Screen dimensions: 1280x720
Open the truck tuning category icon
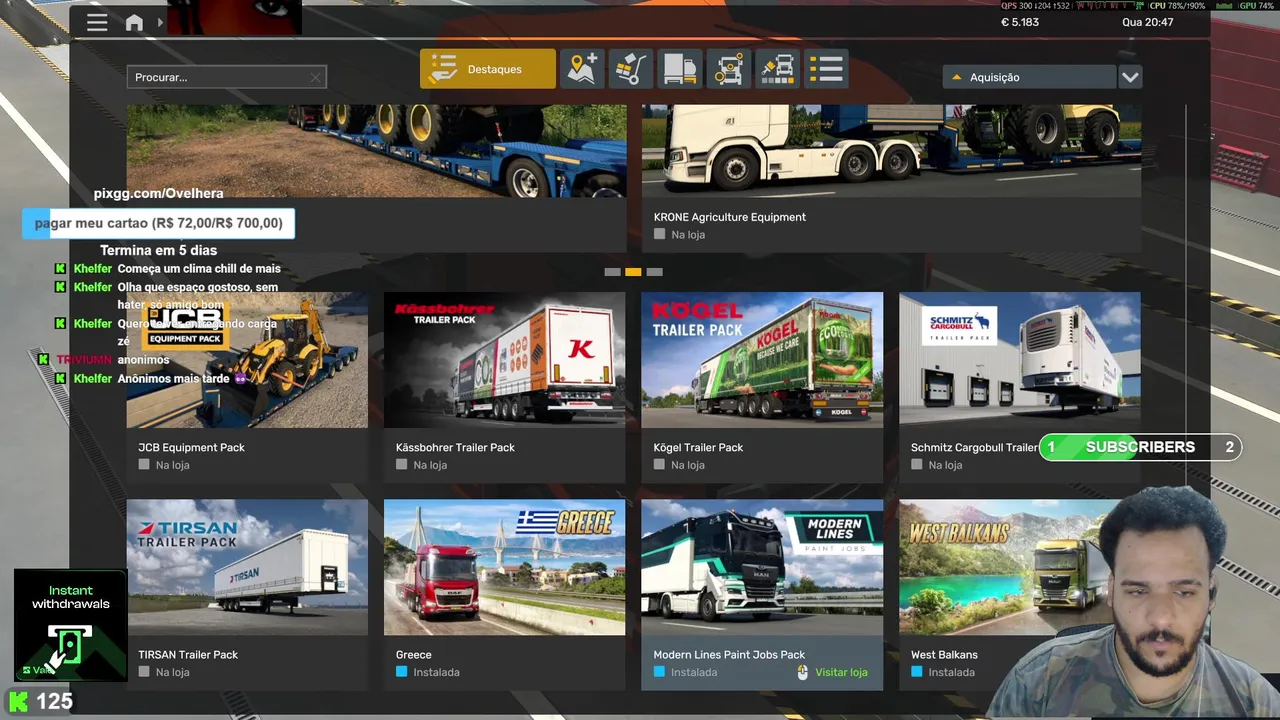729,69
